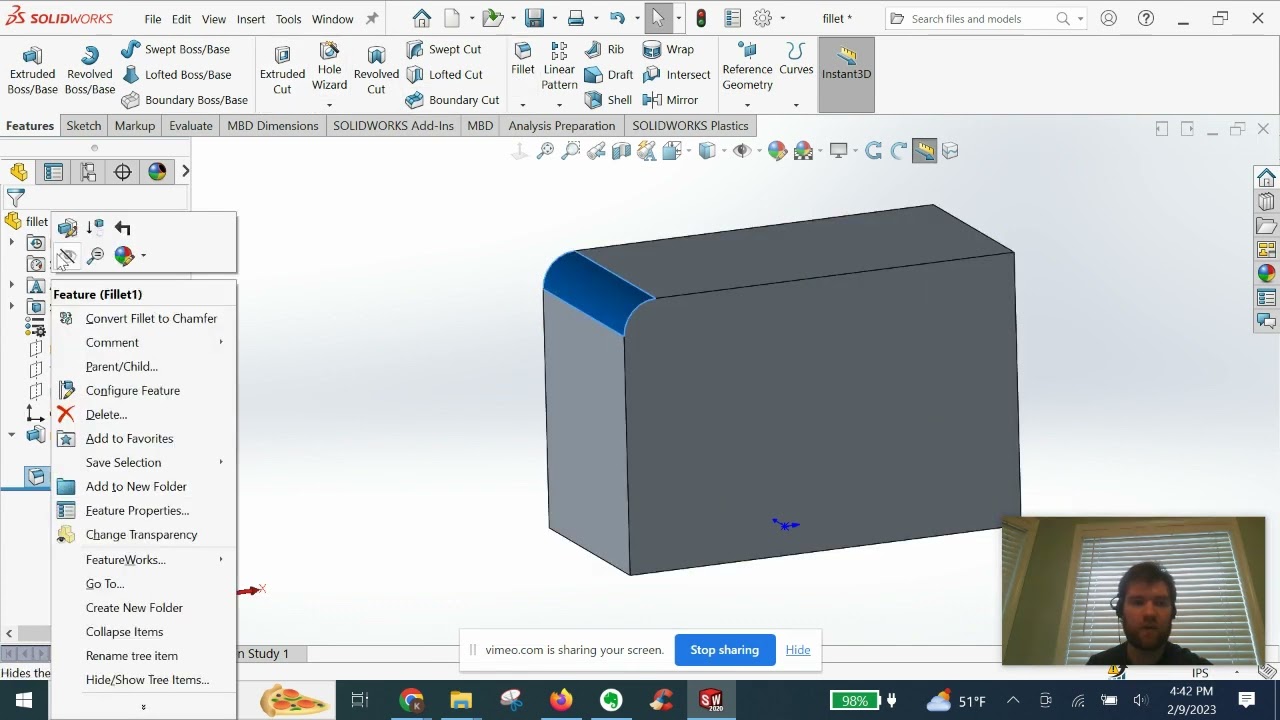Image resolution: width=1280 pixels, height=720 pixels.
Task: Start the Revolved Cut tool
Action: coord(376,71)
